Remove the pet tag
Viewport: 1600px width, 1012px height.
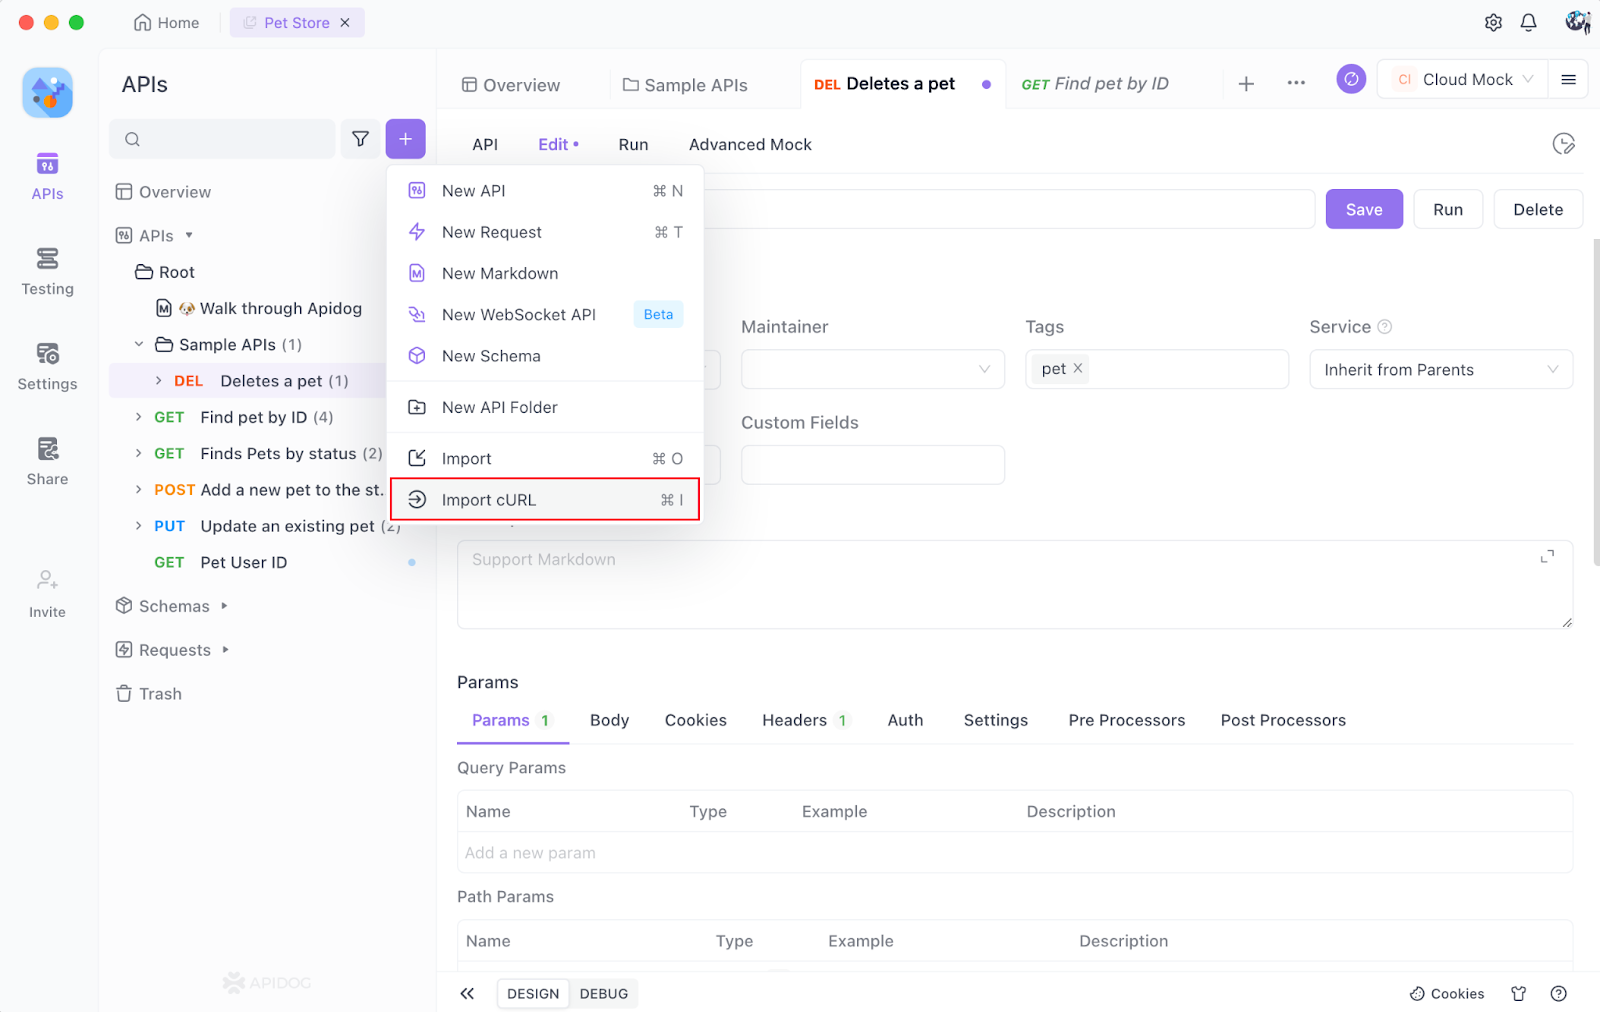point(1077,368)
